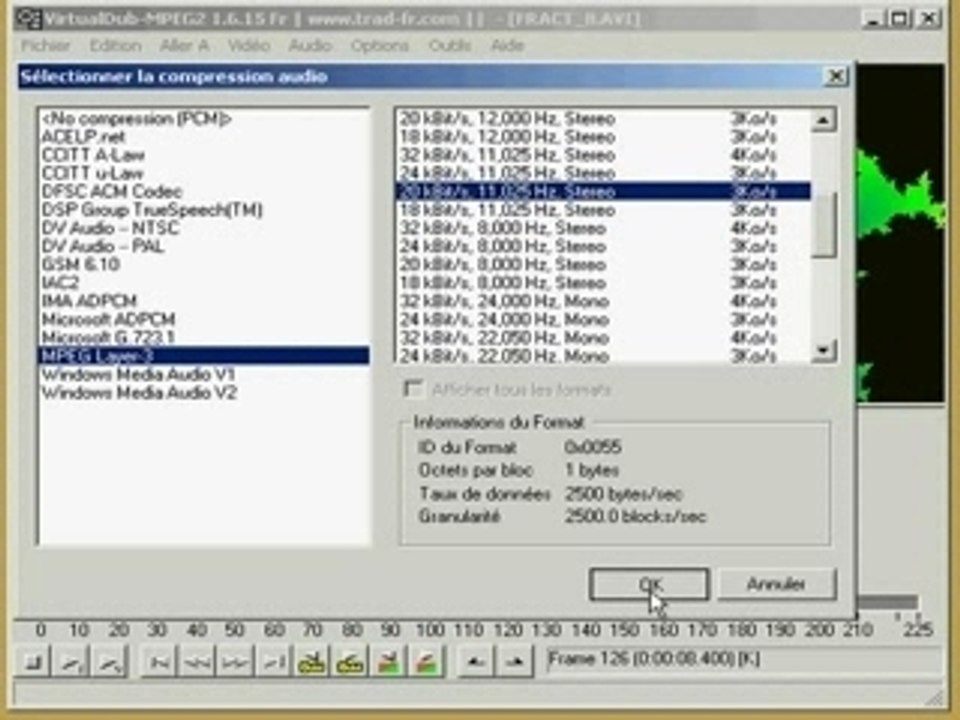This screenshot has height=720, width=960.
Task: Choose 32 kBit/s, 22,050 Hz, Mono format
Action: point(603,337)
